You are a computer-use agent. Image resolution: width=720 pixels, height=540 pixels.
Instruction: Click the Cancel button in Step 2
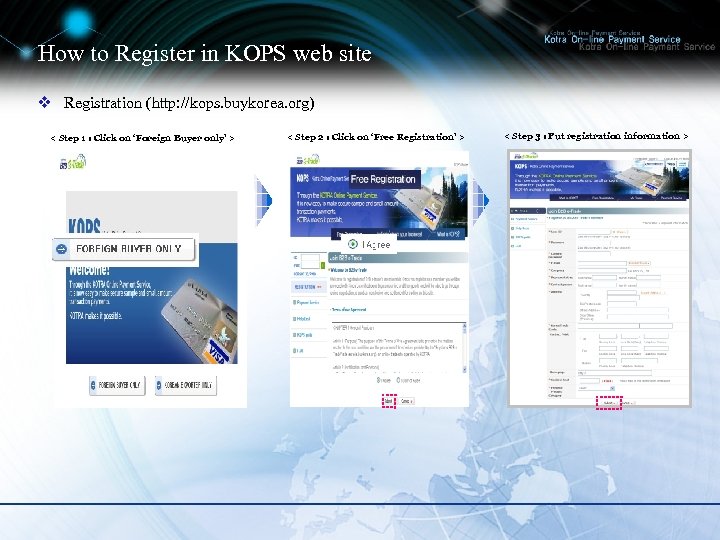pos(406,401)
